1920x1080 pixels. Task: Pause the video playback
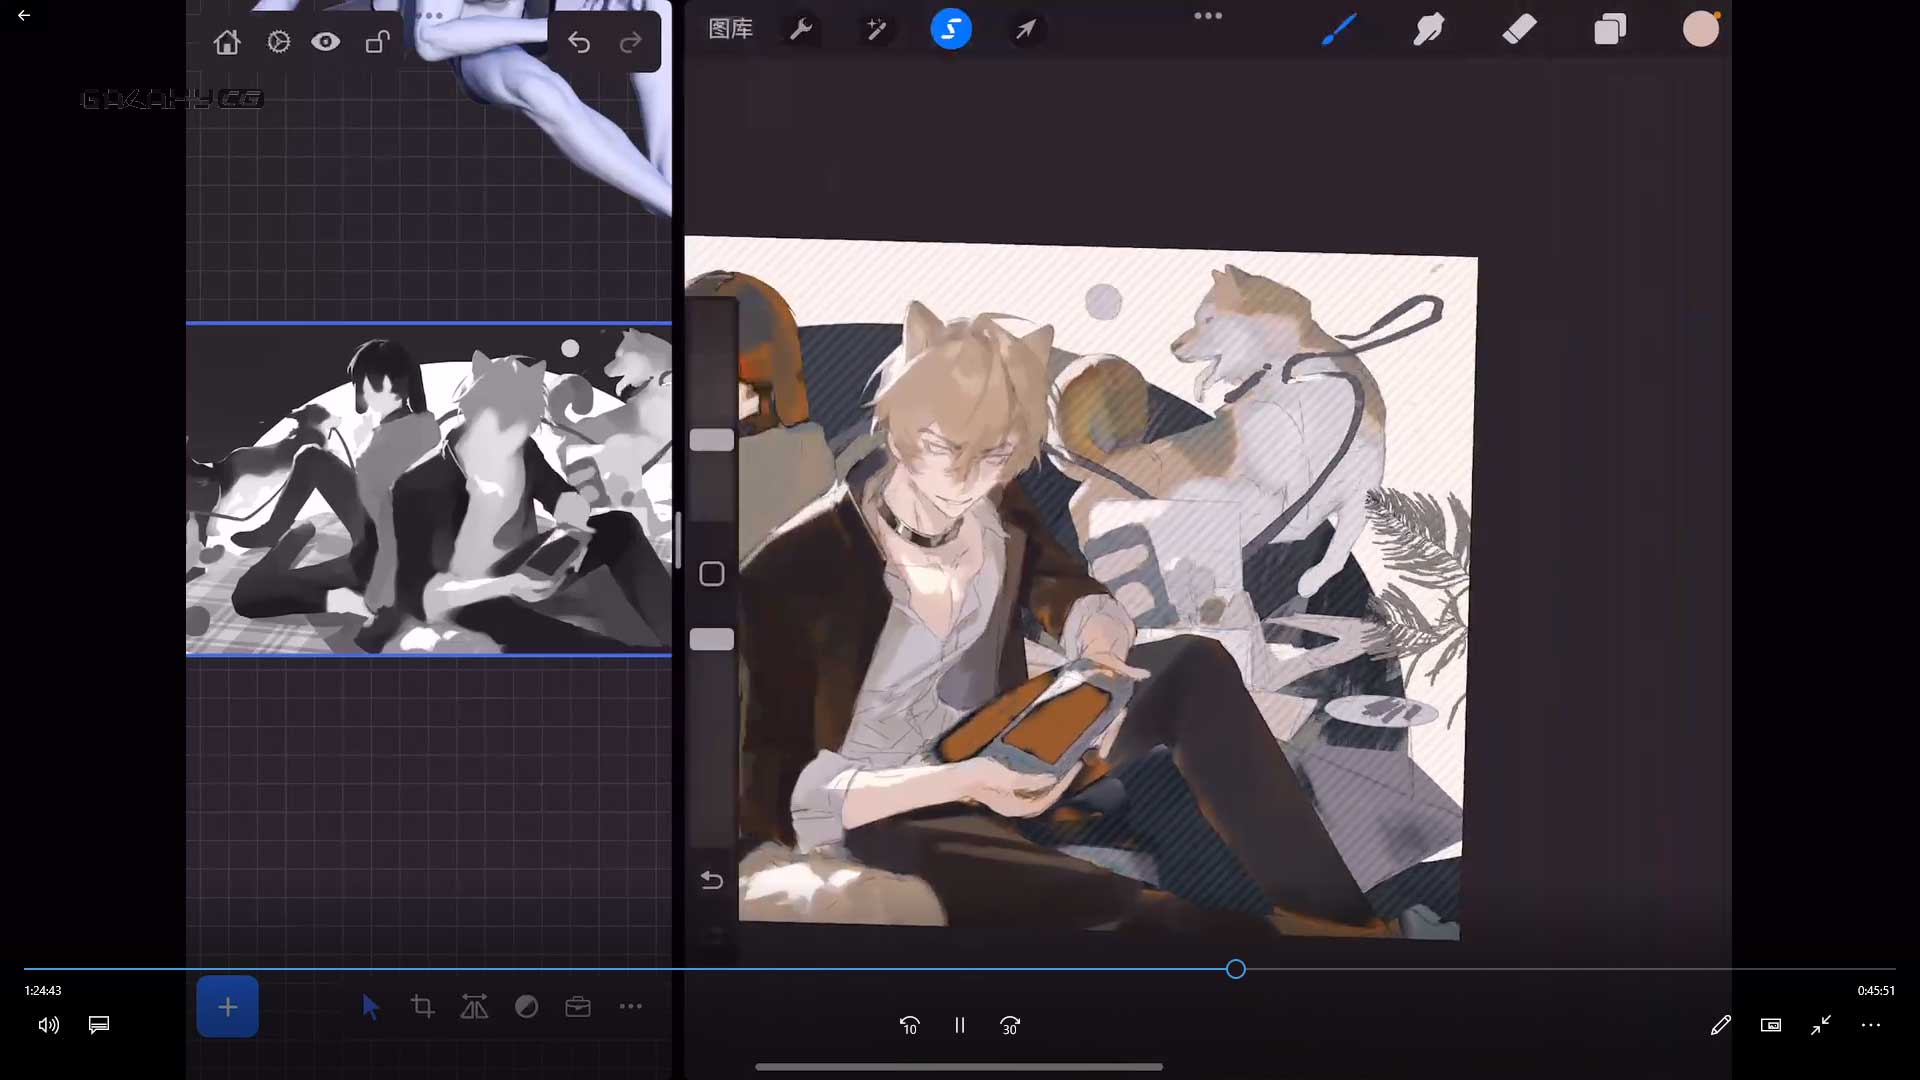tap(960, 1025)
